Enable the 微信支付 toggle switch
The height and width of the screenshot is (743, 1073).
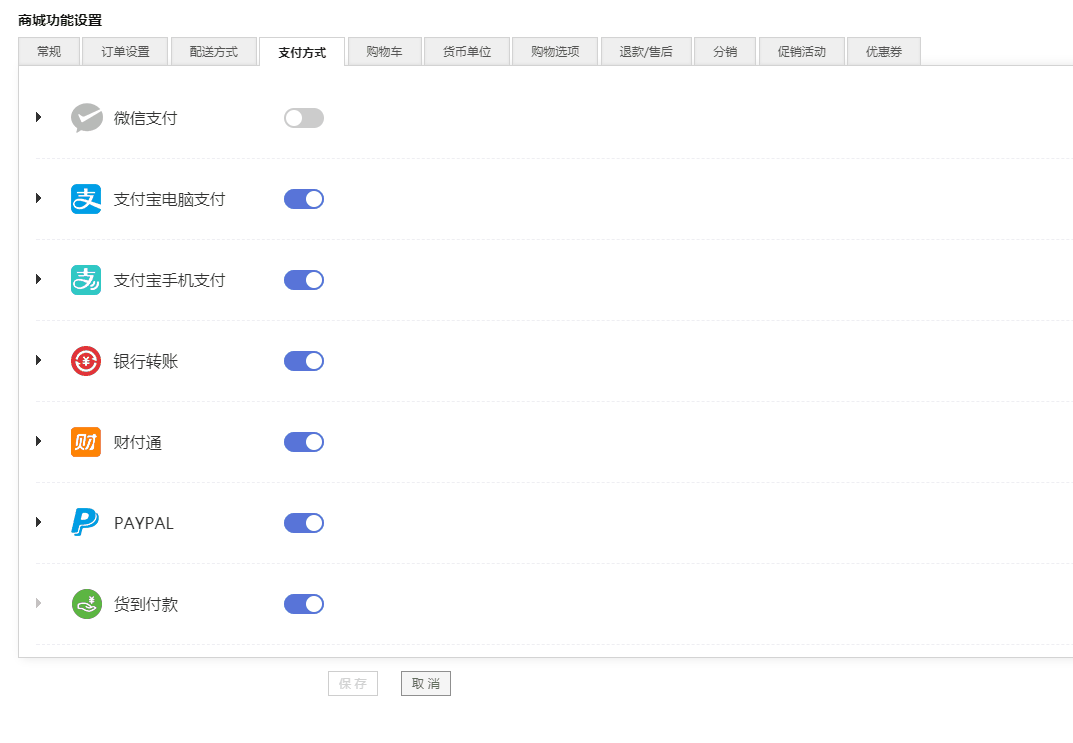304,118
